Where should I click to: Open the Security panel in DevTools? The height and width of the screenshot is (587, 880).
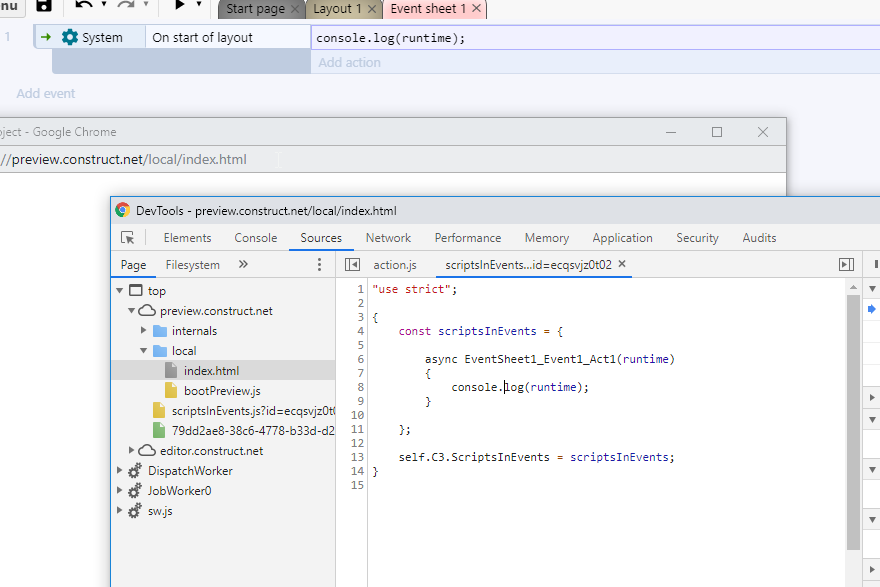pyautogui.click(x=698, y=238)
